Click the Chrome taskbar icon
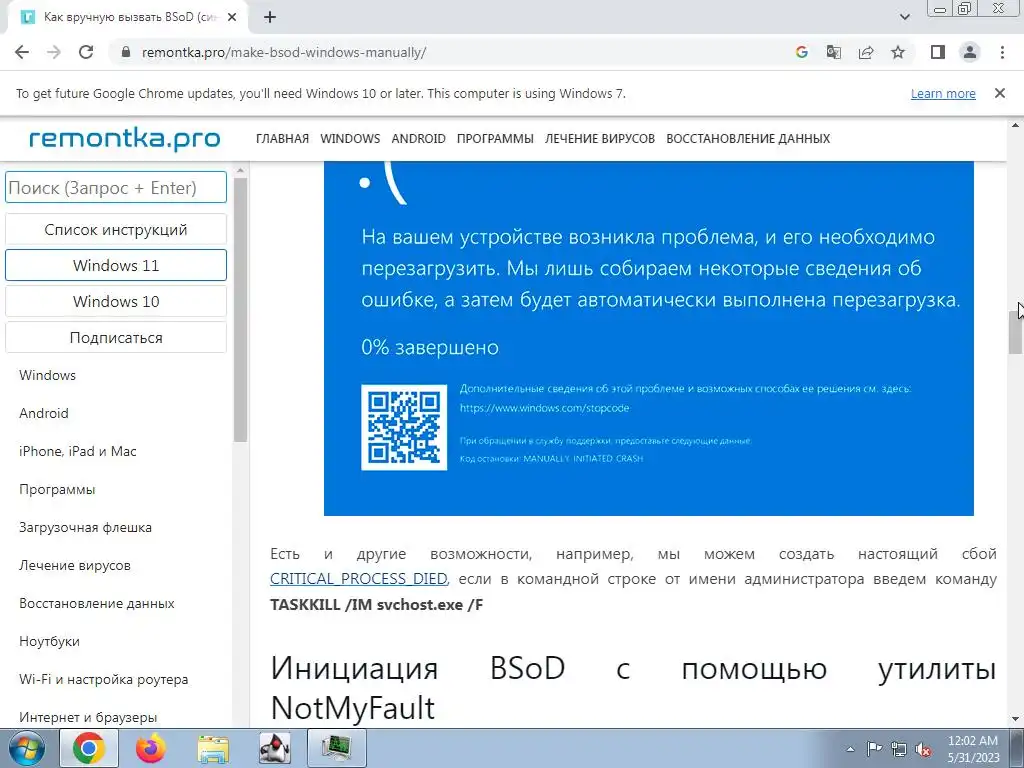This screenshot has width=1024, height=768. point(89,748)
